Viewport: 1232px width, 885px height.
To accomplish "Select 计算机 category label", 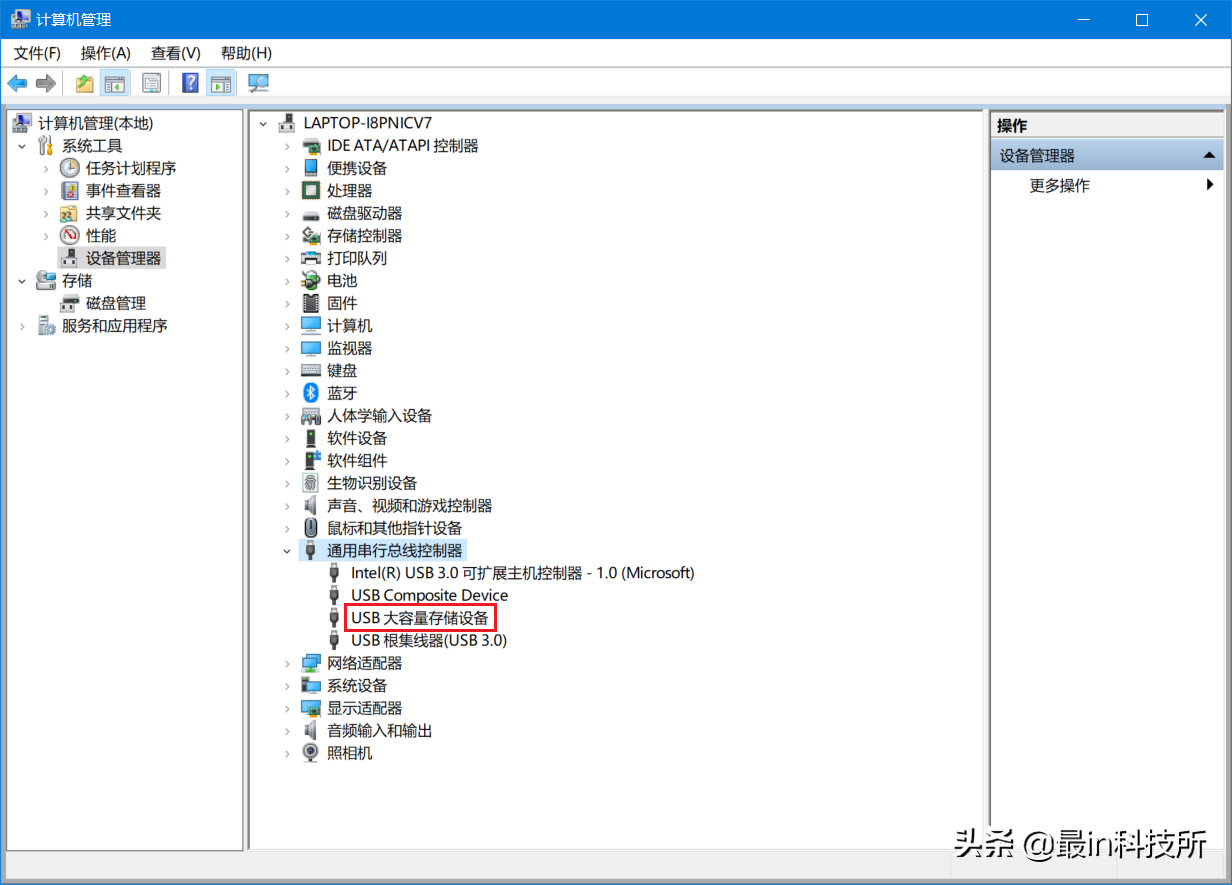I will click(x=350, y=326).
